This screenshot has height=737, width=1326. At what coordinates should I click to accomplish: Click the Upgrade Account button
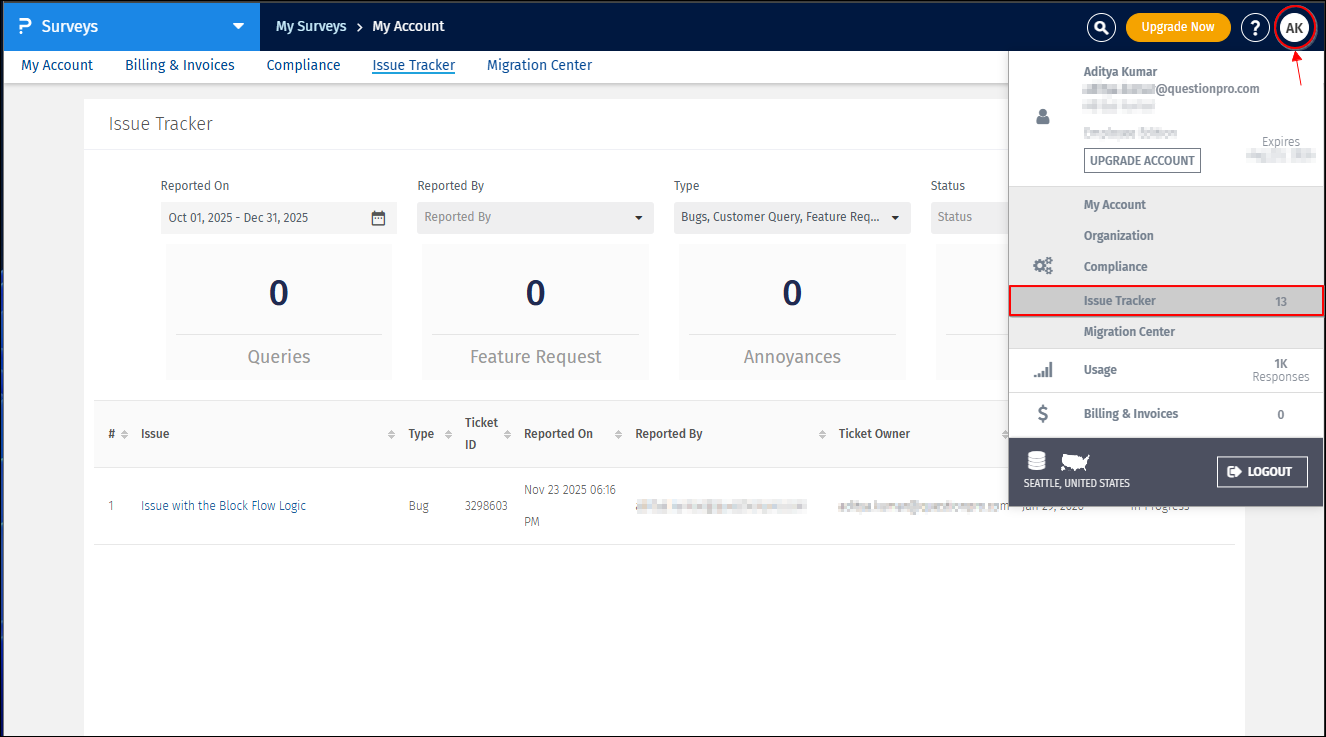(x=1142, y=160)
